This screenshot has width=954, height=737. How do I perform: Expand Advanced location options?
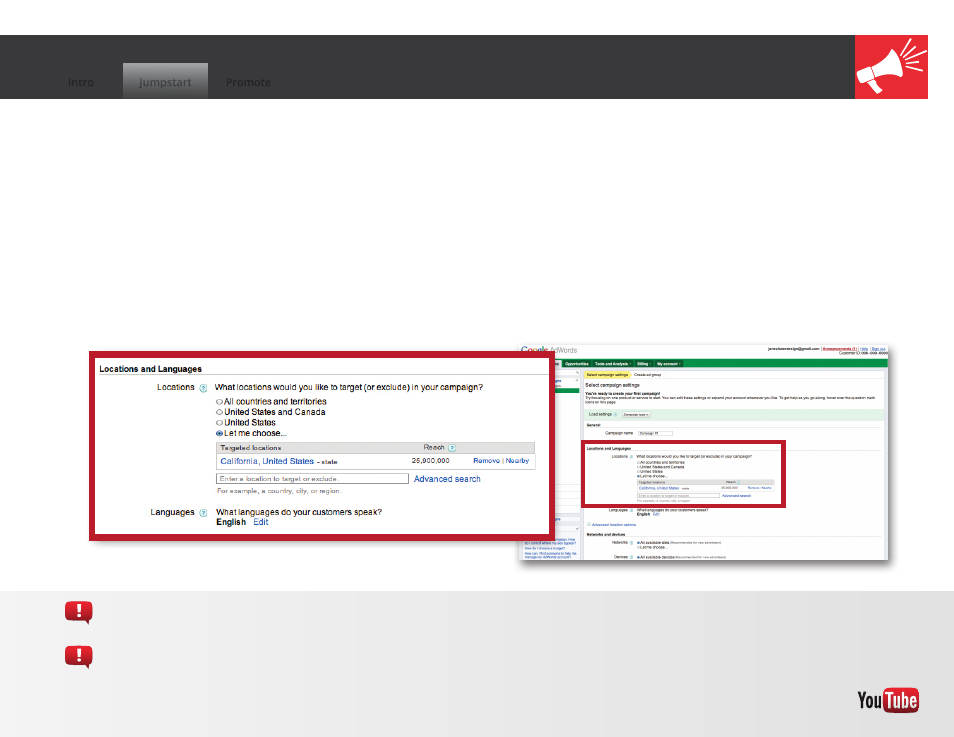click(x=613, y=525)
